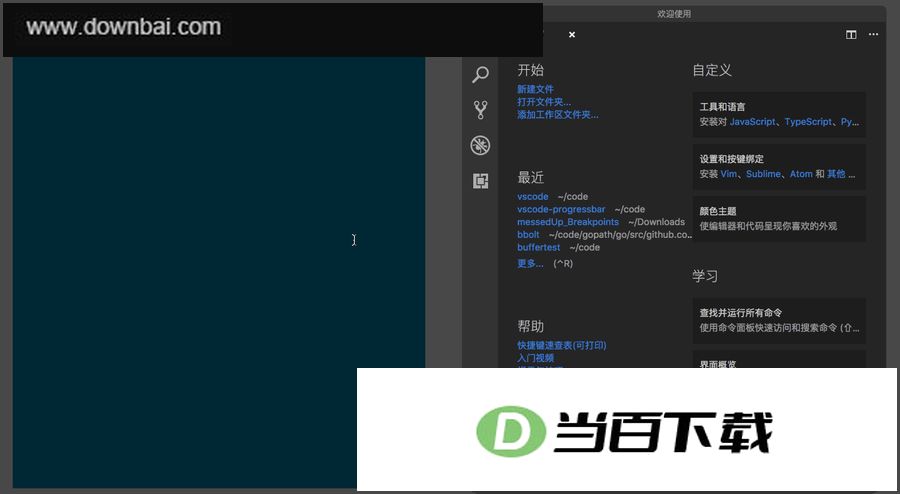The image size is (900, 494).
Task: Click the TypeScript install link
Action: click(x=808, y=122)
